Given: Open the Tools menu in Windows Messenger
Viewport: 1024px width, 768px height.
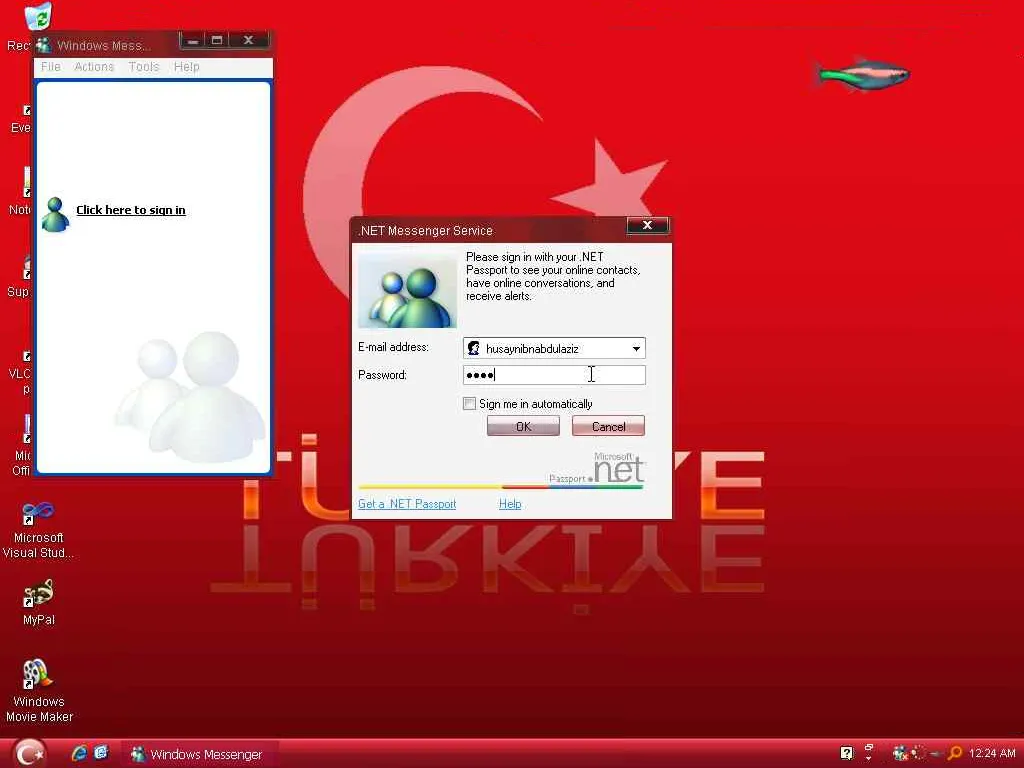Looking at the screenshot, I should (144, 67).
